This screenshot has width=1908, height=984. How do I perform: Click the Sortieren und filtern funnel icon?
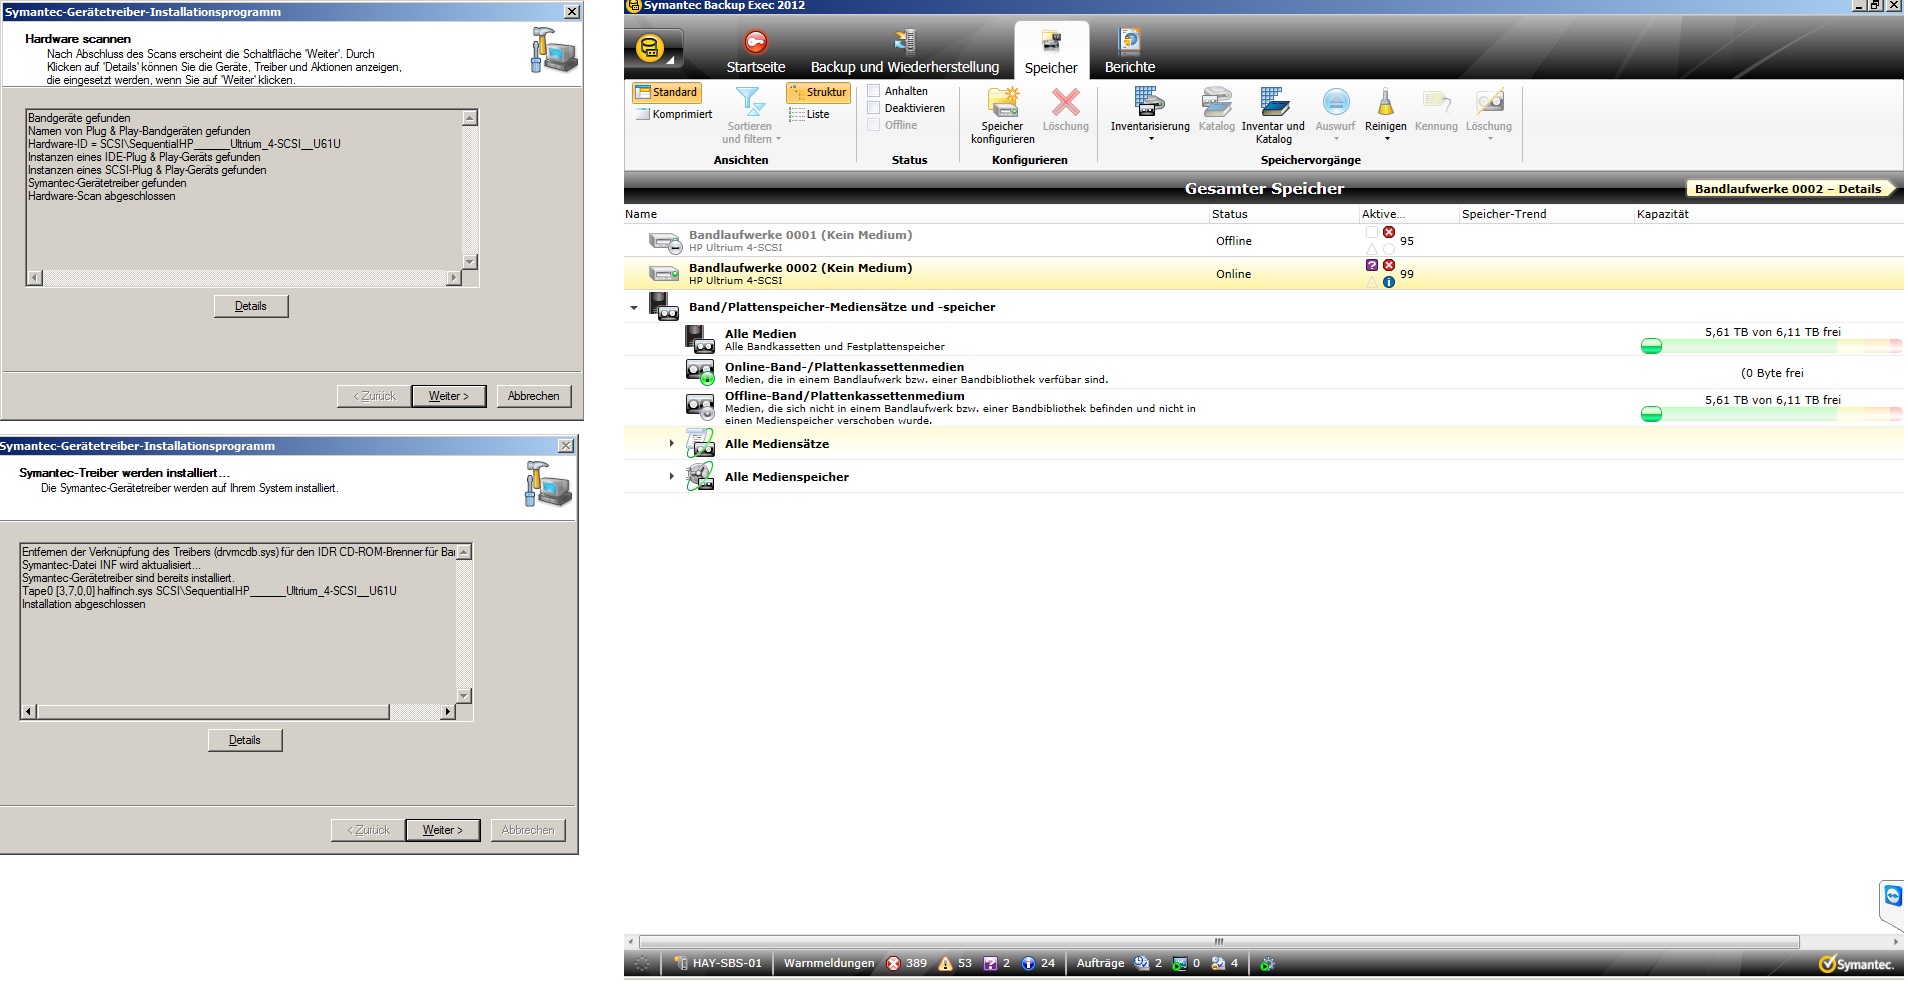750,102
